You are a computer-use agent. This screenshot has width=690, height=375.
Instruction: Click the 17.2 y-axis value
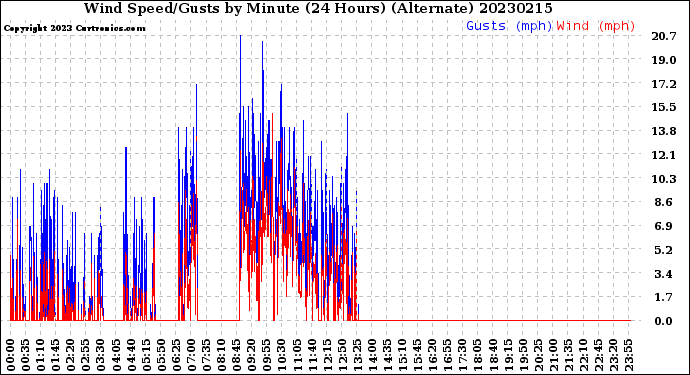coord(664,84)
